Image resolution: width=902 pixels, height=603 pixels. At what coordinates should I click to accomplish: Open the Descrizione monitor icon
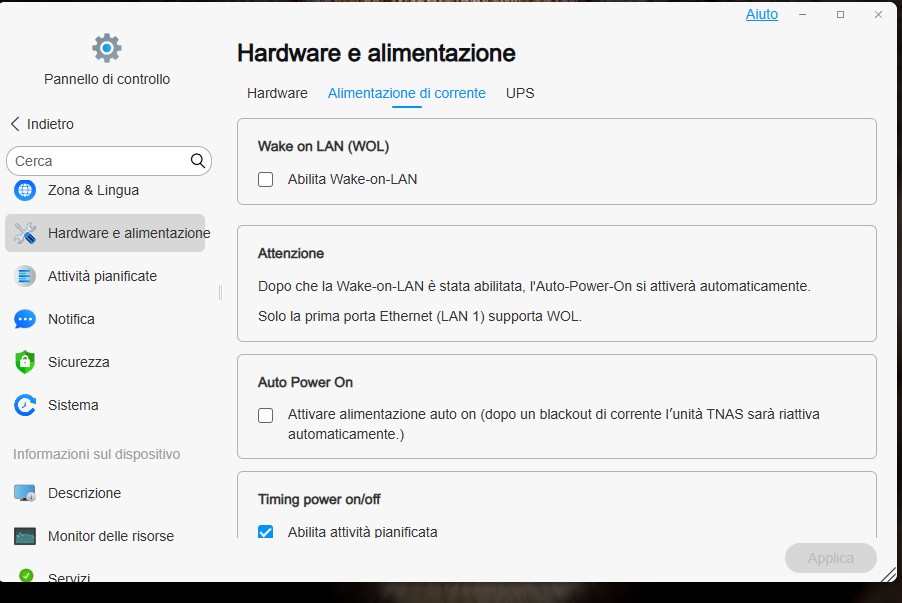click(x=25, y=493)
